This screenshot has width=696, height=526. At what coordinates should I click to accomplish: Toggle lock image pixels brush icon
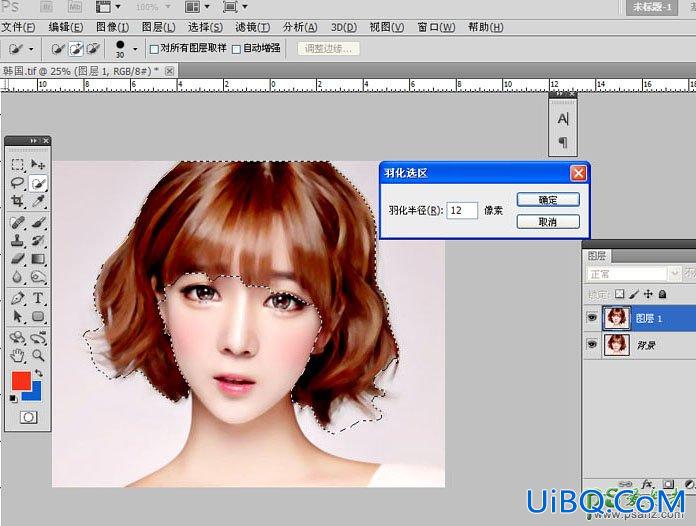[x=634, y=294]
